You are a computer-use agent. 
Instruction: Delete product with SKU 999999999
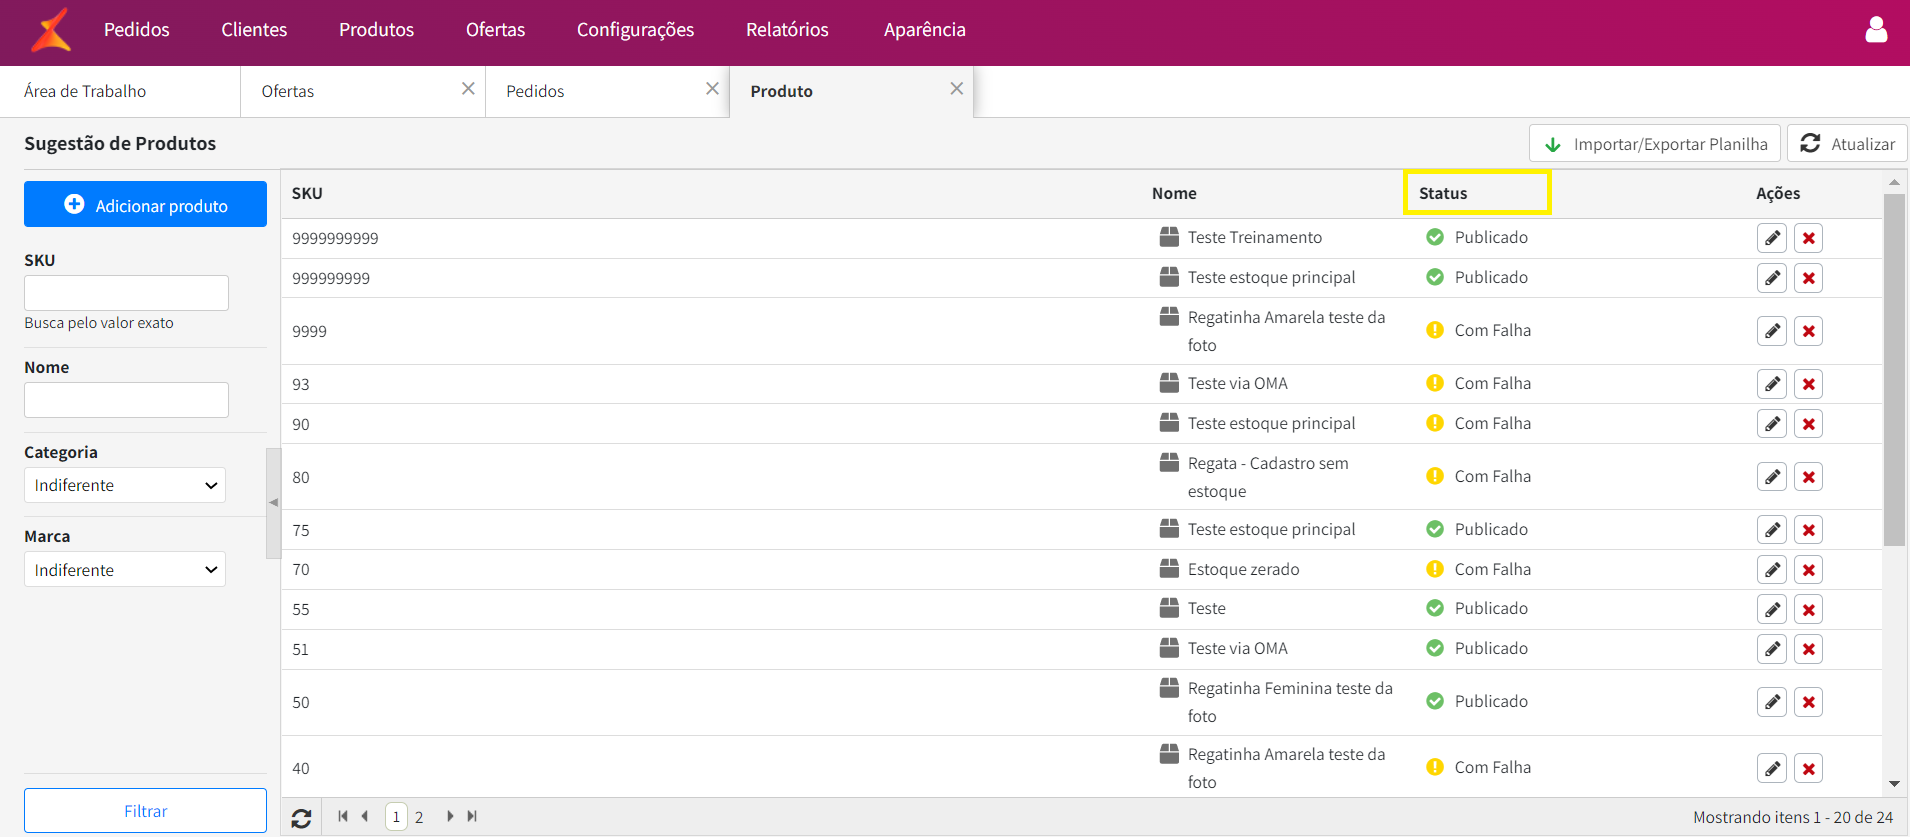1808,278
